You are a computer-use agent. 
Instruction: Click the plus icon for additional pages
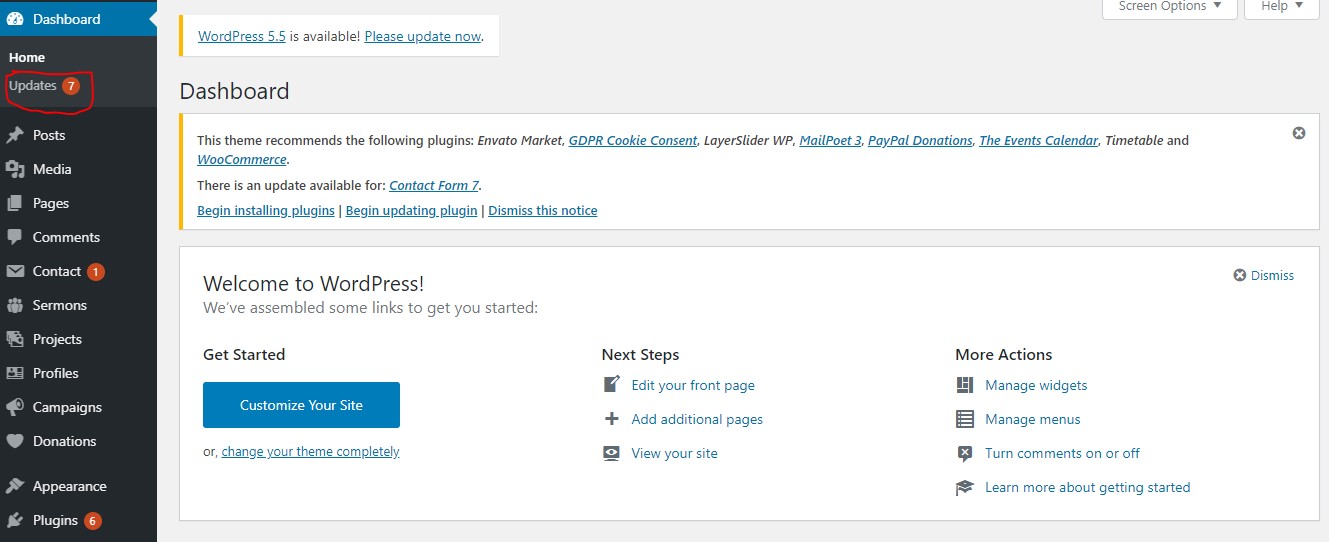pyautogui.click(x=612, y=419)
